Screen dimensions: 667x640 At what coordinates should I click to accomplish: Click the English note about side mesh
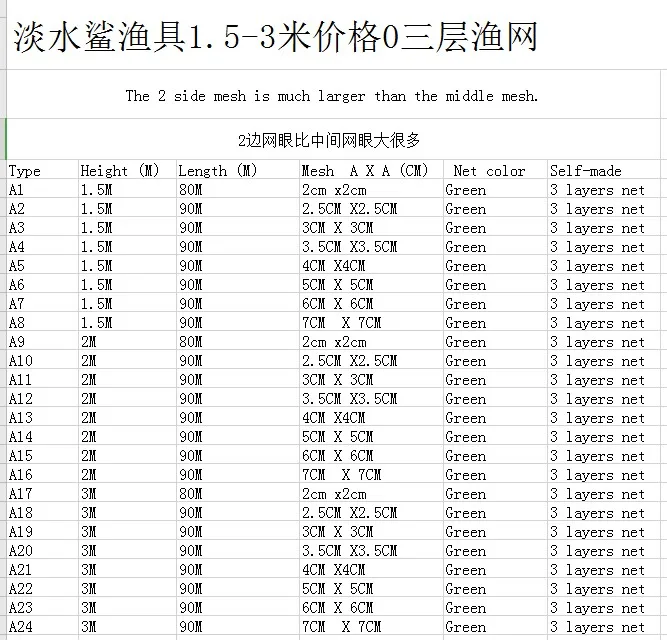[x=332, y=96]
